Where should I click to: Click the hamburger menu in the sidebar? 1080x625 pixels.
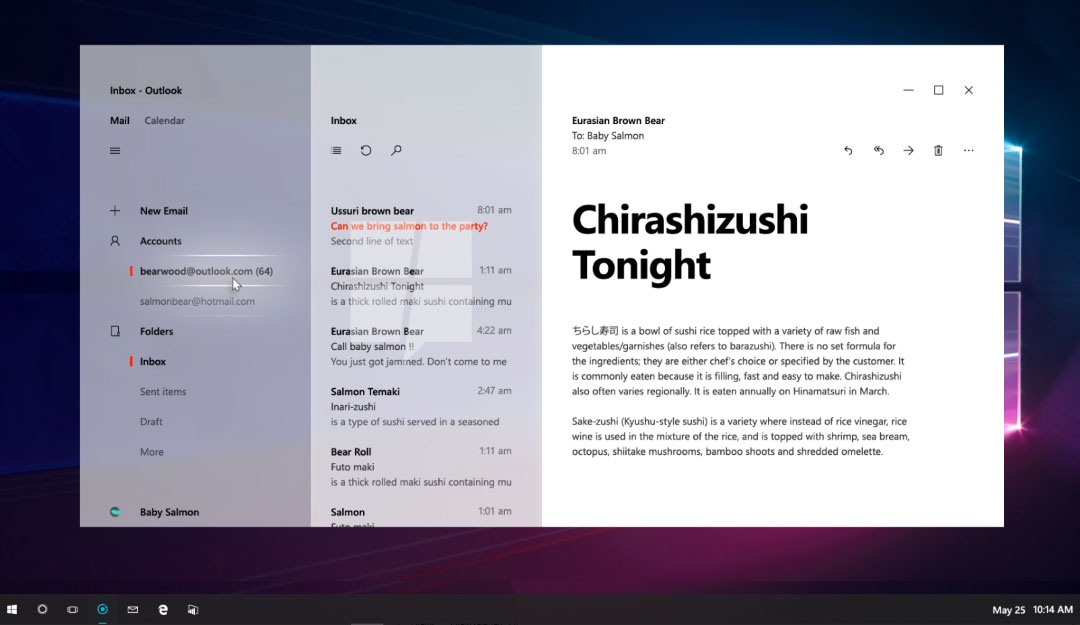(x=115, y=149)
